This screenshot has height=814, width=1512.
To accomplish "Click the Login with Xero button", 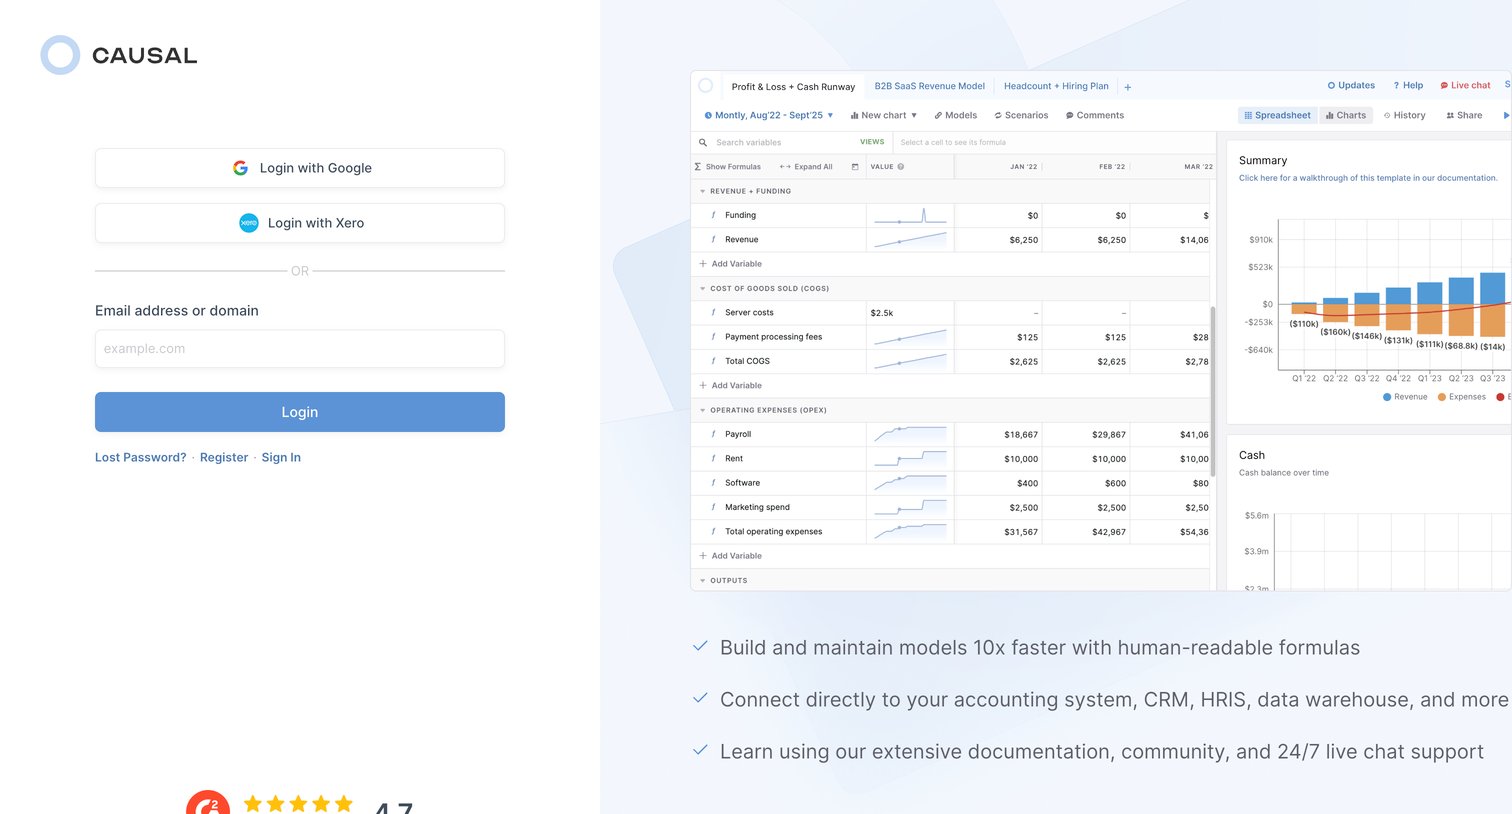I will (300, 223).
